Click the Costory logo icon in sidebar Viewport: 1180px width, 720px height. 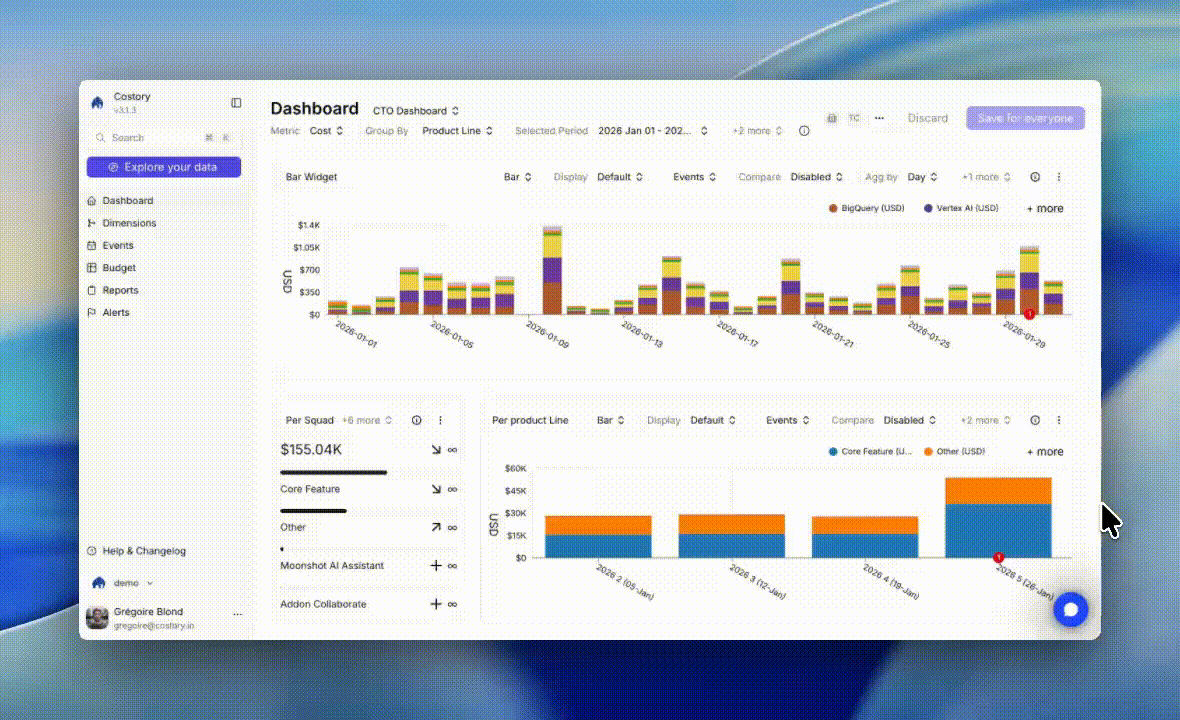pyautogui.click(x=98, y=102)
